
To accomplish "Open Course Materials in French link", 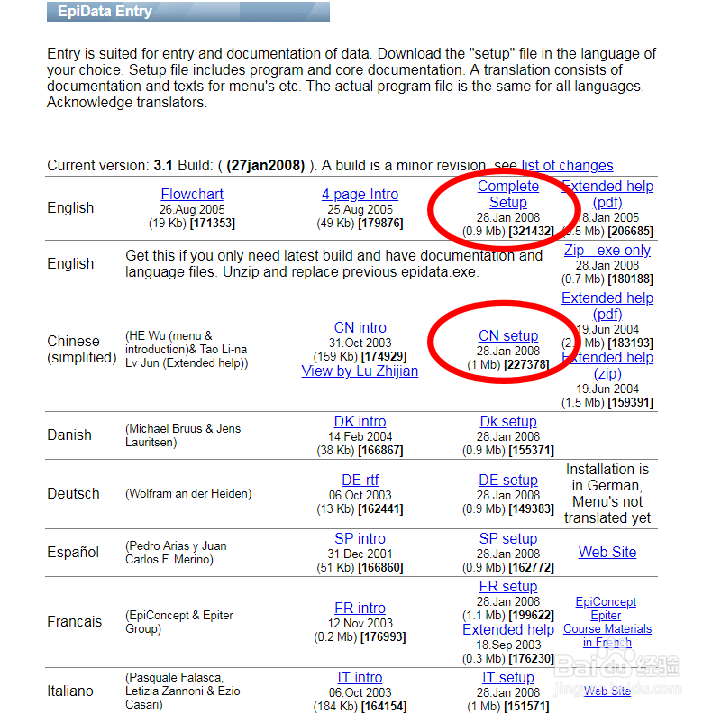I will (x=607, y=635).
